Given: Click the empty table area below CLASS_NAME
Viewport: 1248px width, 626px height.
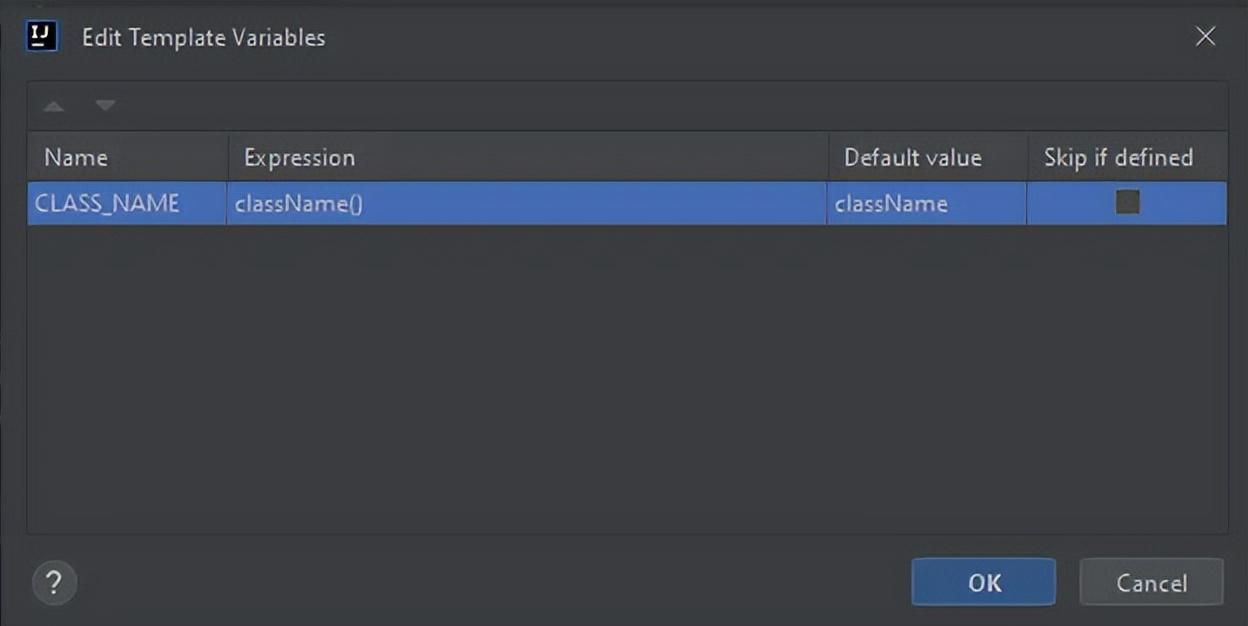Looking at the screenshot, I should (x=627, y=378).
